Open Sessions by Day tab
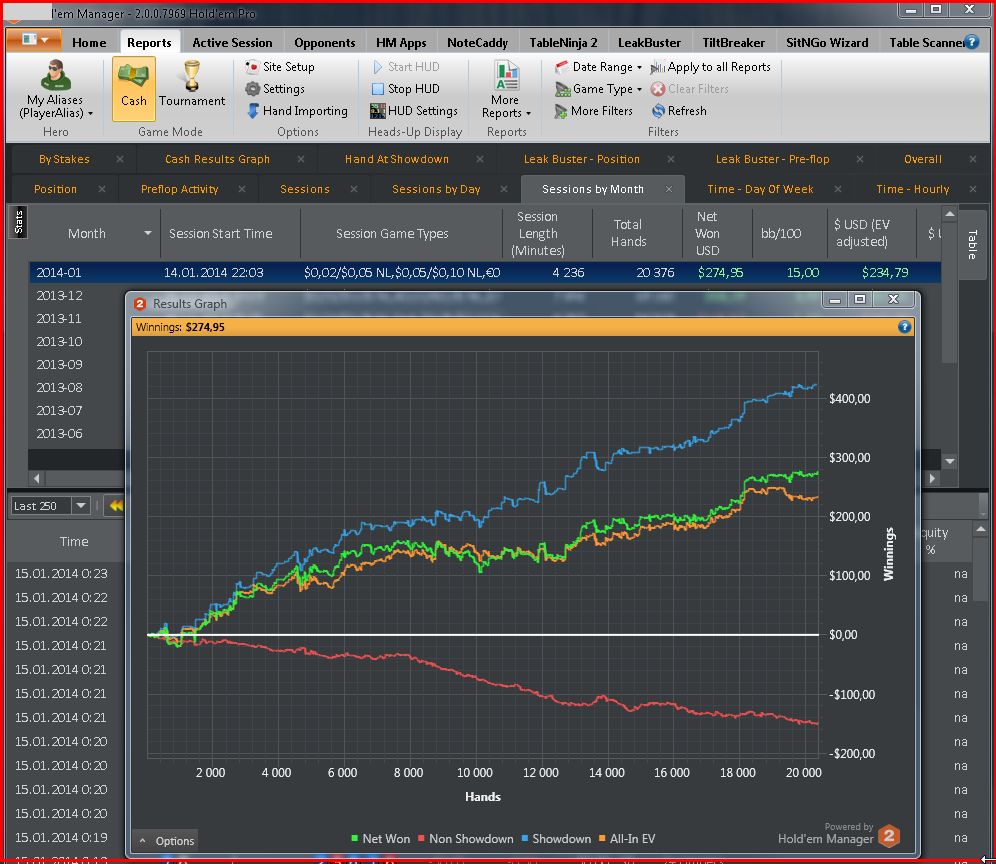This screenshot has height=864, width=996. 436,189
